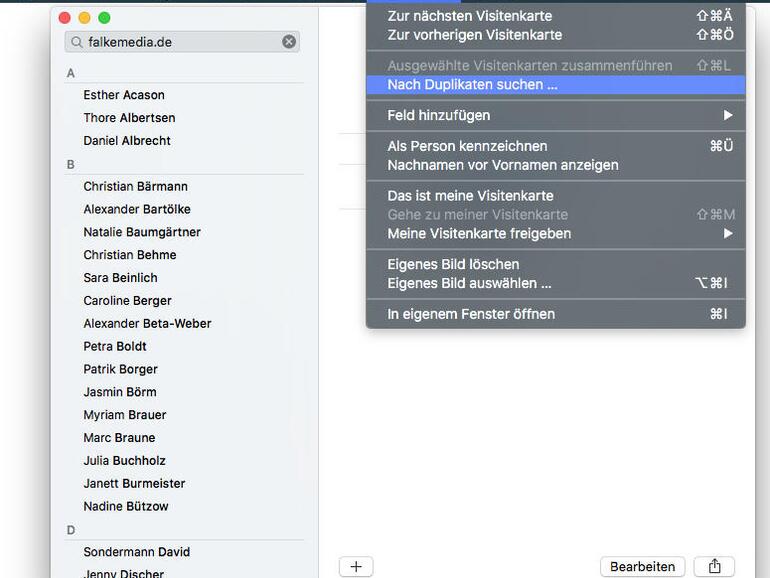Select Als Person kennzeichnen
770x578 pixels.
click(467, 146)
